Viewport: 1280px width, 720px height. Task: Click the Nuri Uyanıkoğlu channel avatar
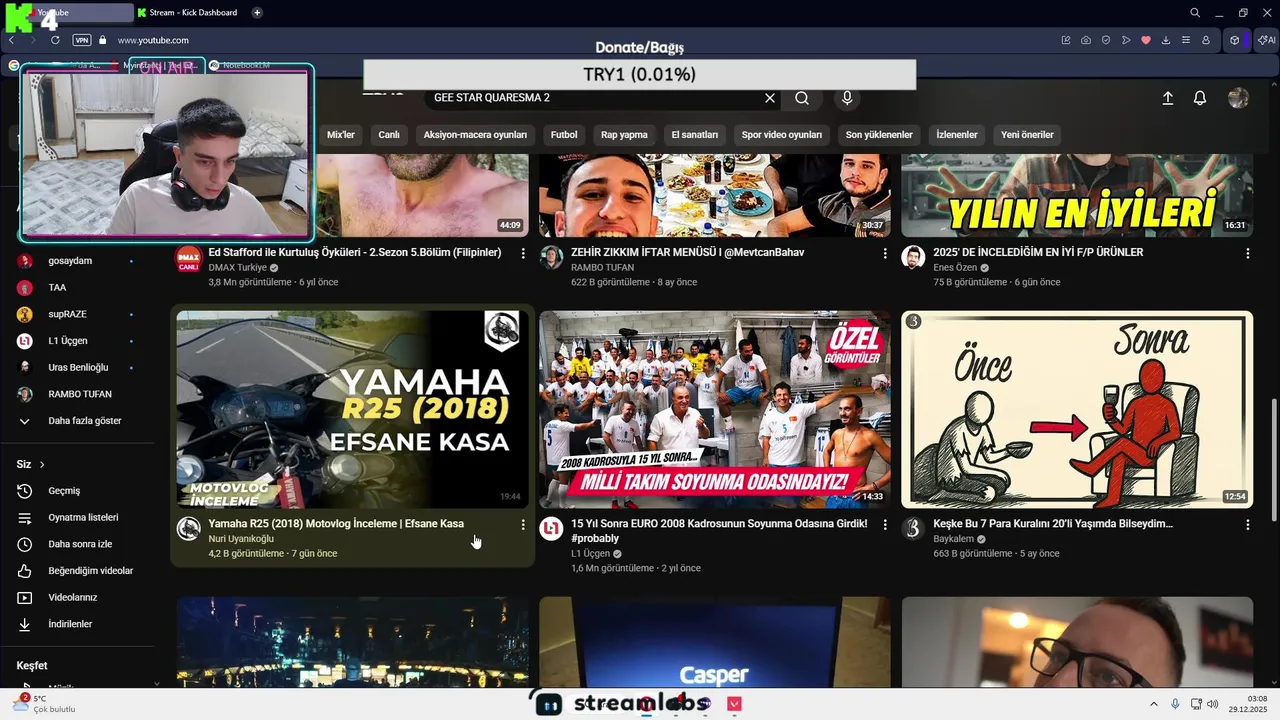coord(188,529)
